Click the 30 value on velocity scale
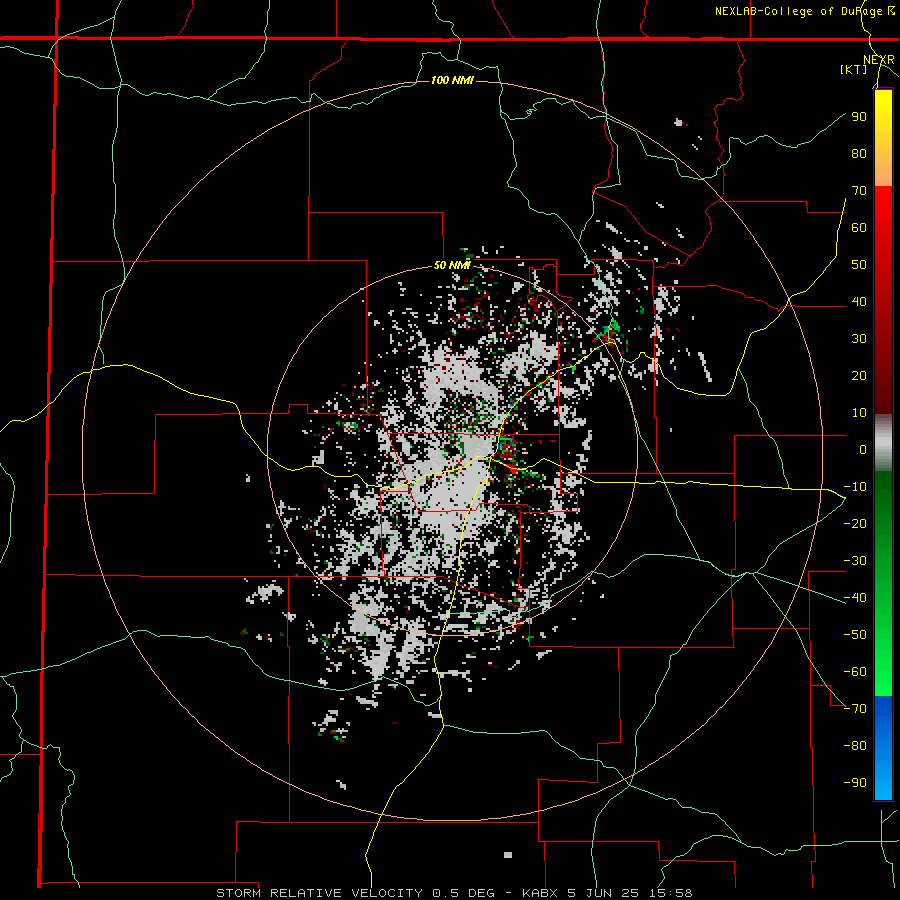 pyautogui.click(x=859, y=339)
